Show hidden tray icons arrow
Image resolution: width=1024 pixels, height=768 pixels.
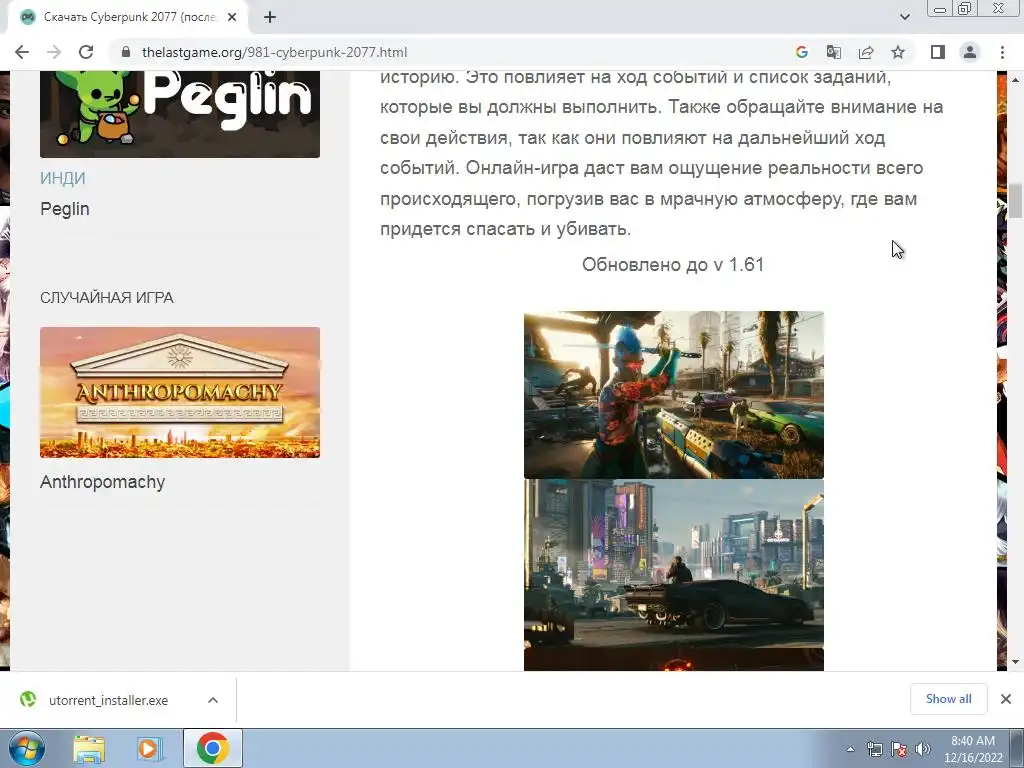(x=850, y=750)
